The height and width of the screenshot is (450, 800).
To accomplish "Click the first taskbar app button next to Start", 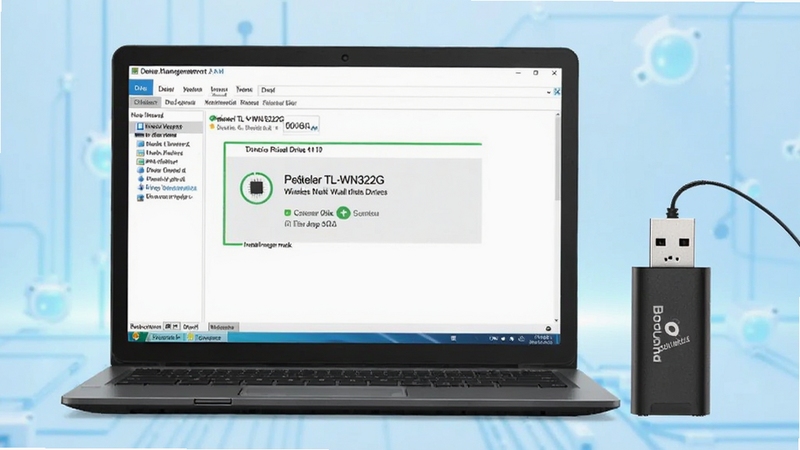I will [x=165, y=337].
